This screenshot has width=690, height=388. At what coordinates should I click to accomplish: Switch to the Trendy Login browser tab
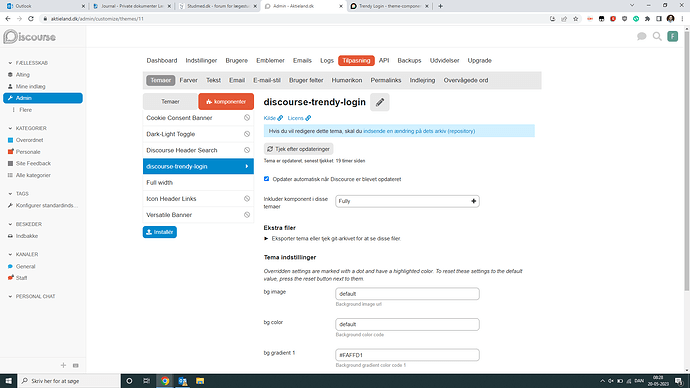(390, 6)
